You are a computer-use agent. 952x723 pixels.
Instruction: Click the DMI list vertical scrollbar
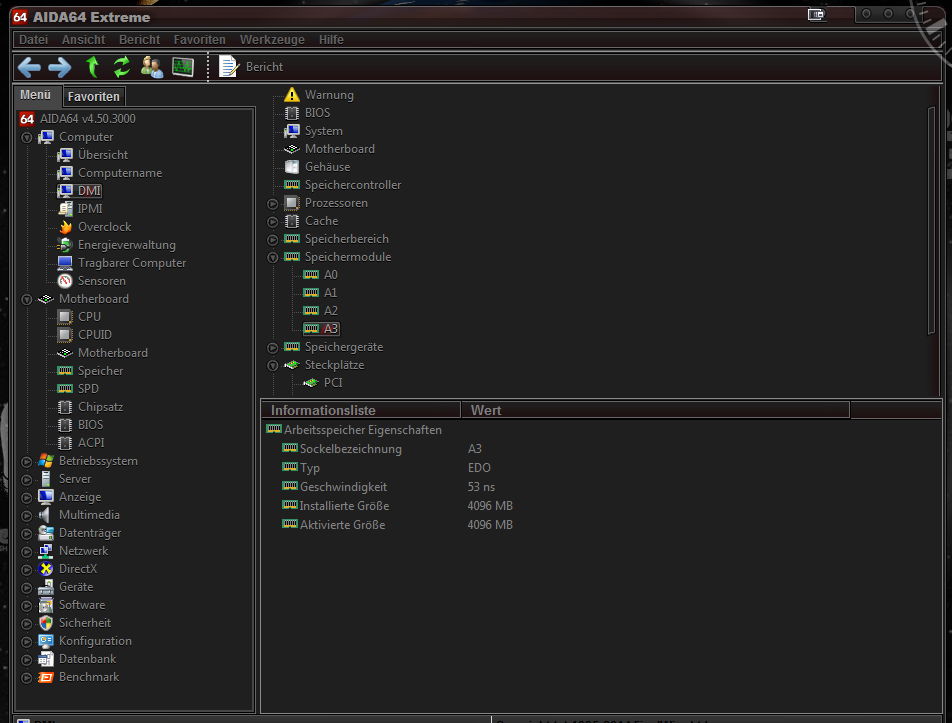(931, 221)
